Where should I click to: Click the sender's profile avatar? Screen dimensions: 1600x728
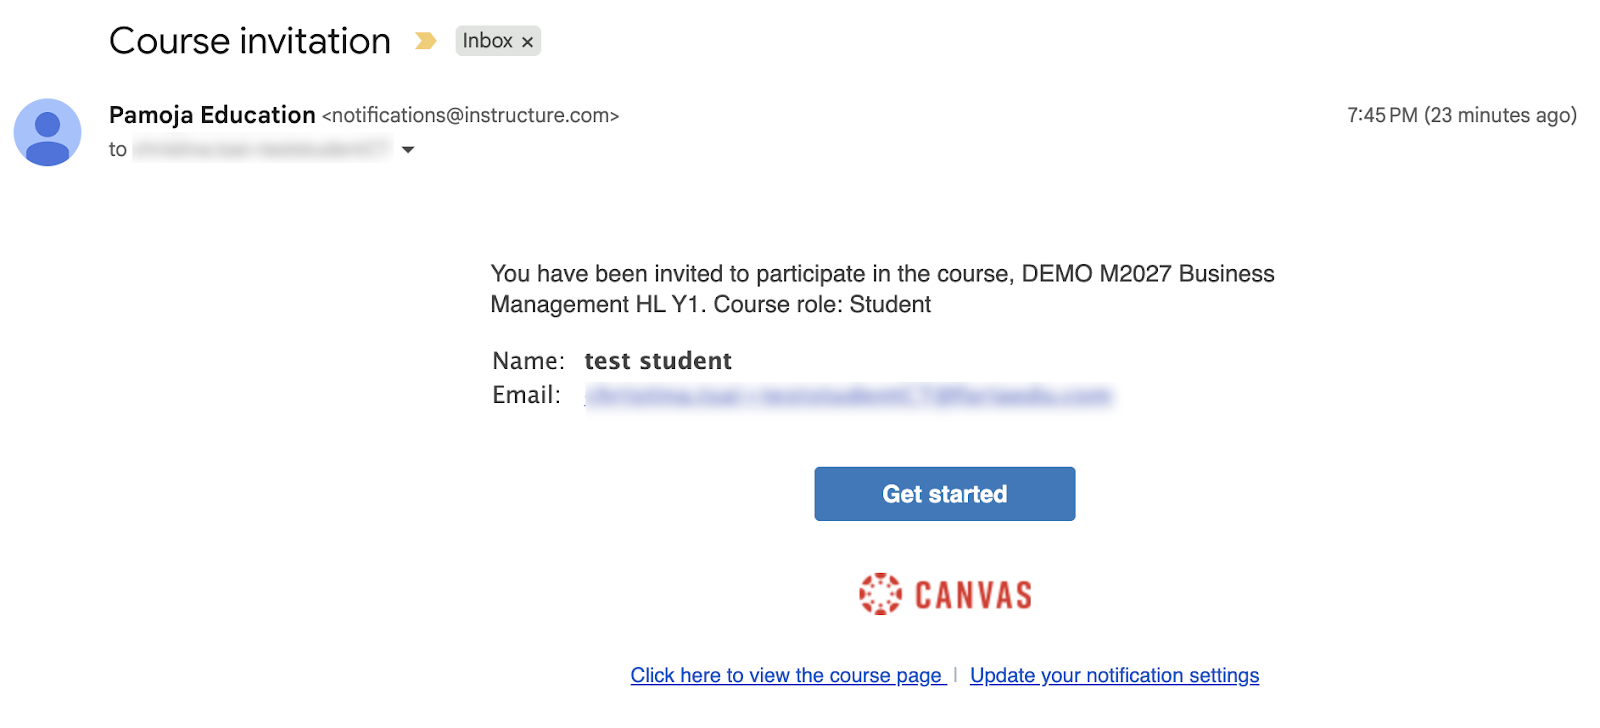[x=47, y=132]
